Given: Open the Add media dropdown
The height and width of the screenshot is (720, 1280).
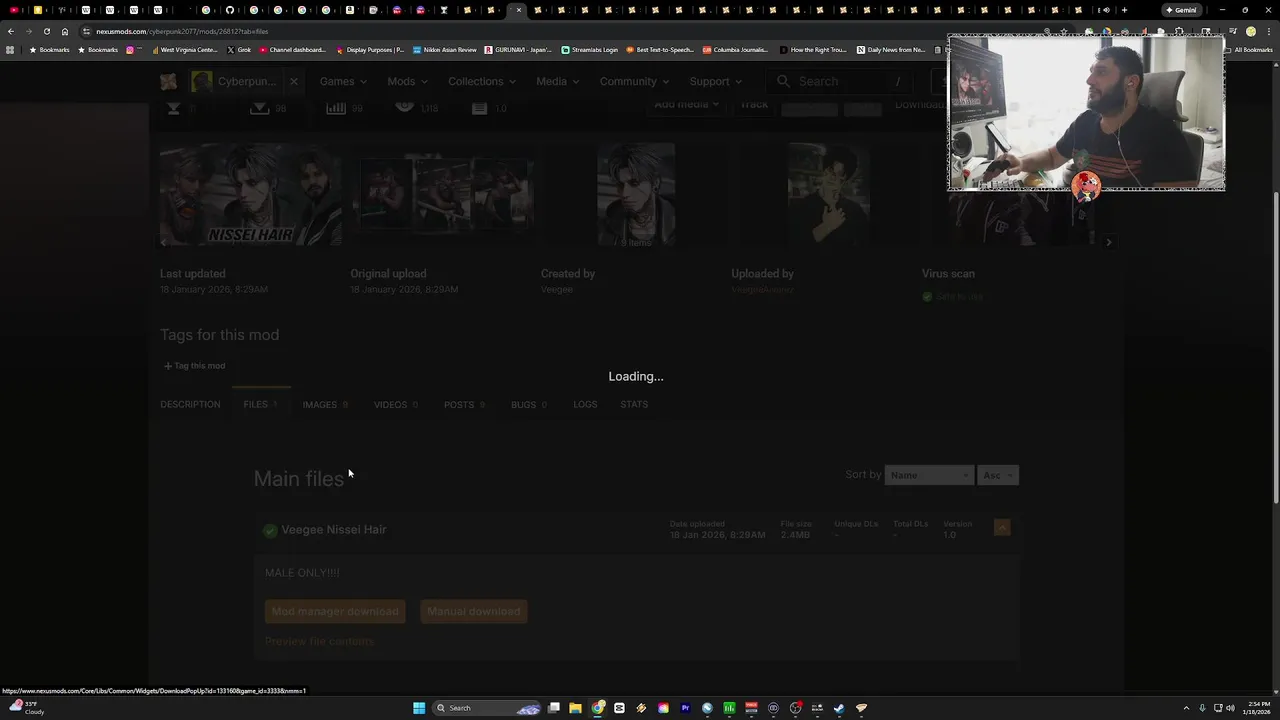Looking at the screenshot, I should click(687, 104).
